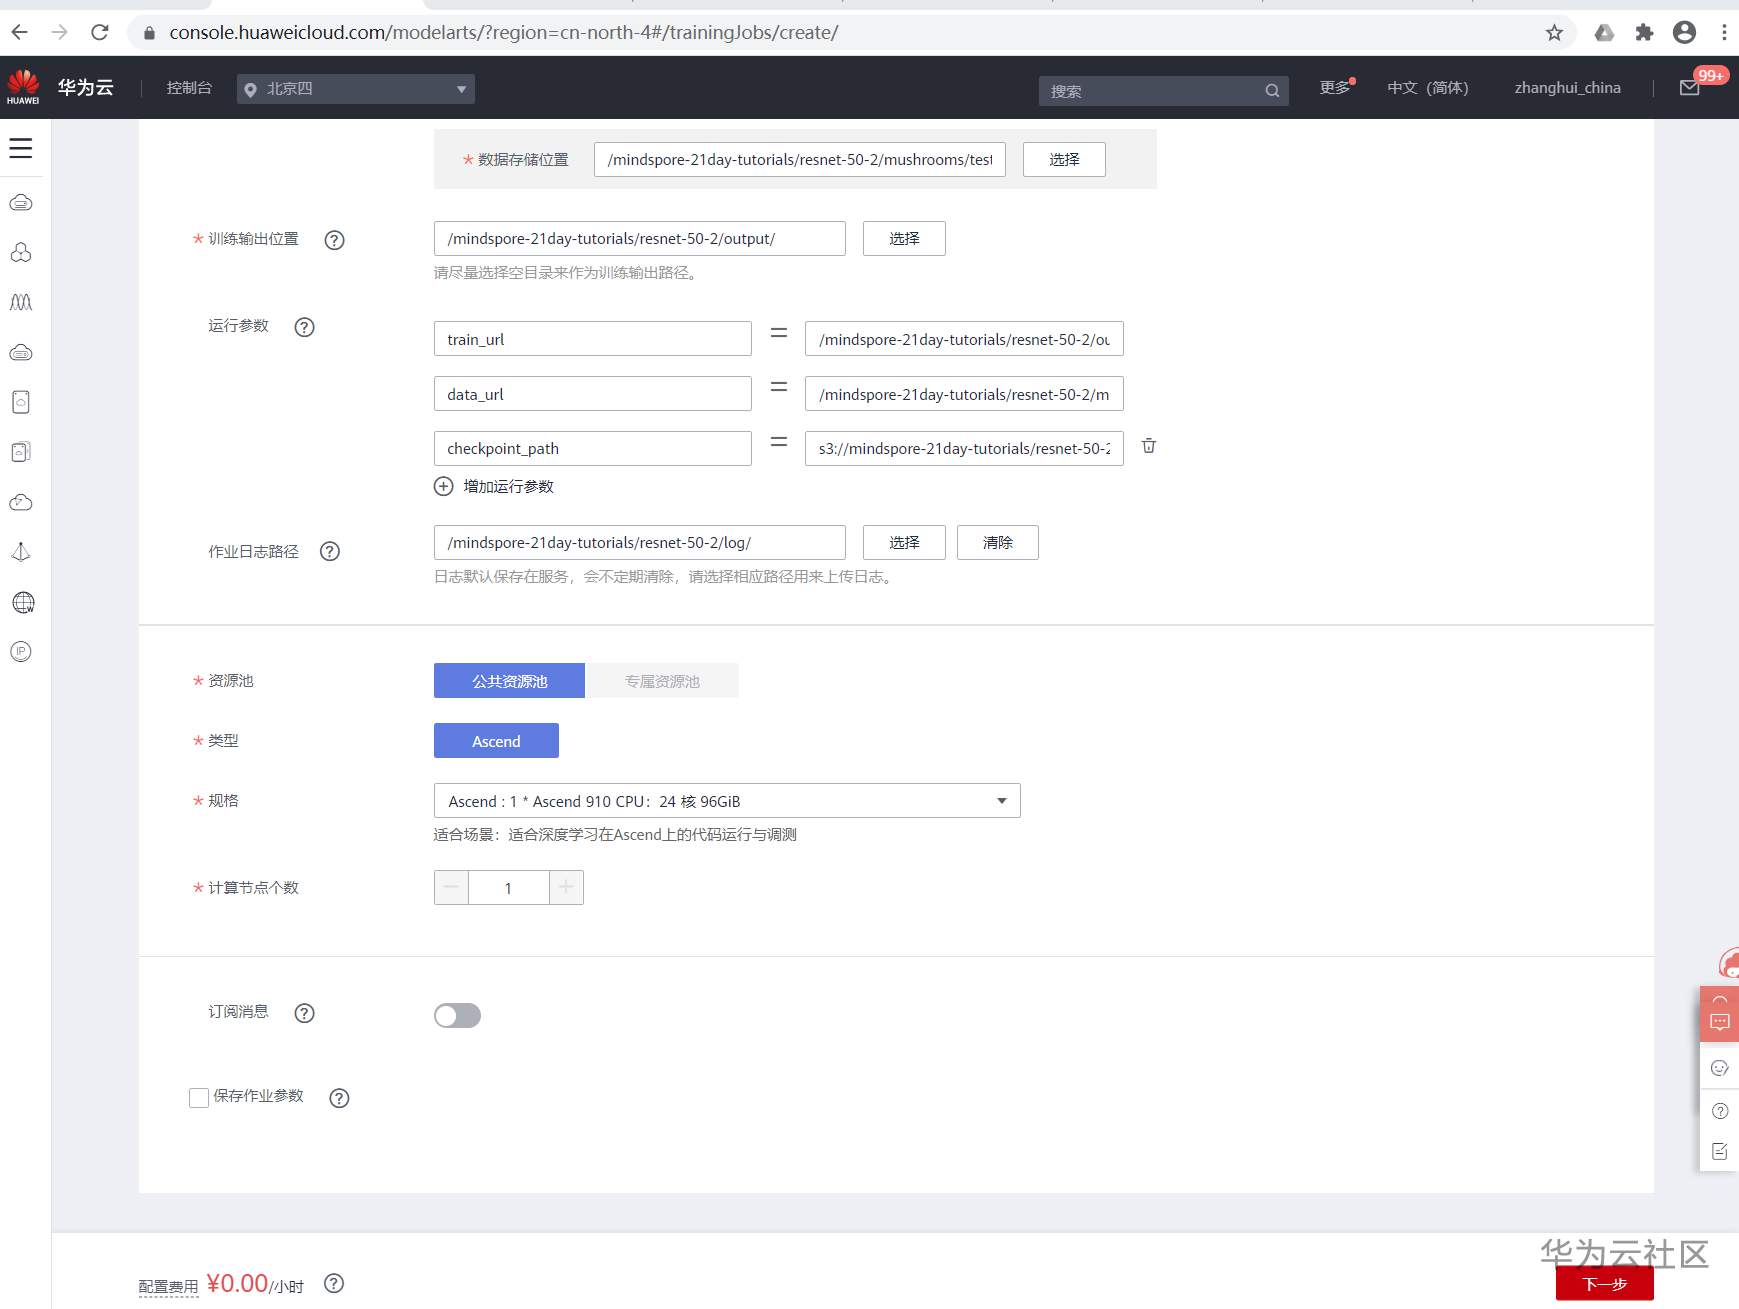The height and width of the screenshot is (1309, 1739).
Task: Focus the train_url parameter name field
Action: click(x=593, y=339)
